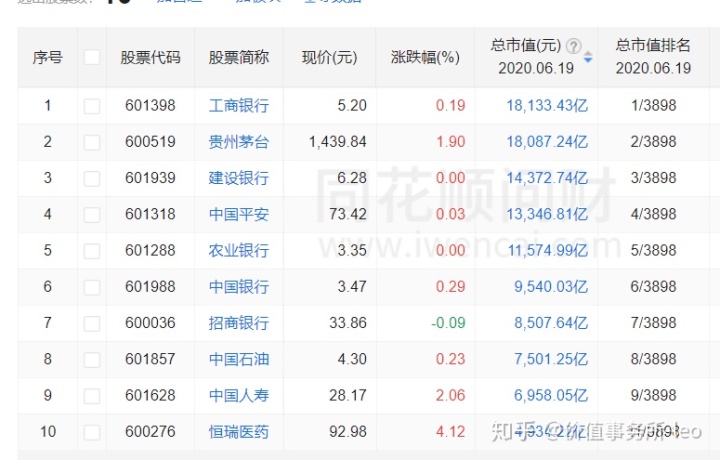Image resolution: width=720 pixels, height=460 pixels.
Task: Click market value 11,574.99亿
Action: tap(548, 251)
